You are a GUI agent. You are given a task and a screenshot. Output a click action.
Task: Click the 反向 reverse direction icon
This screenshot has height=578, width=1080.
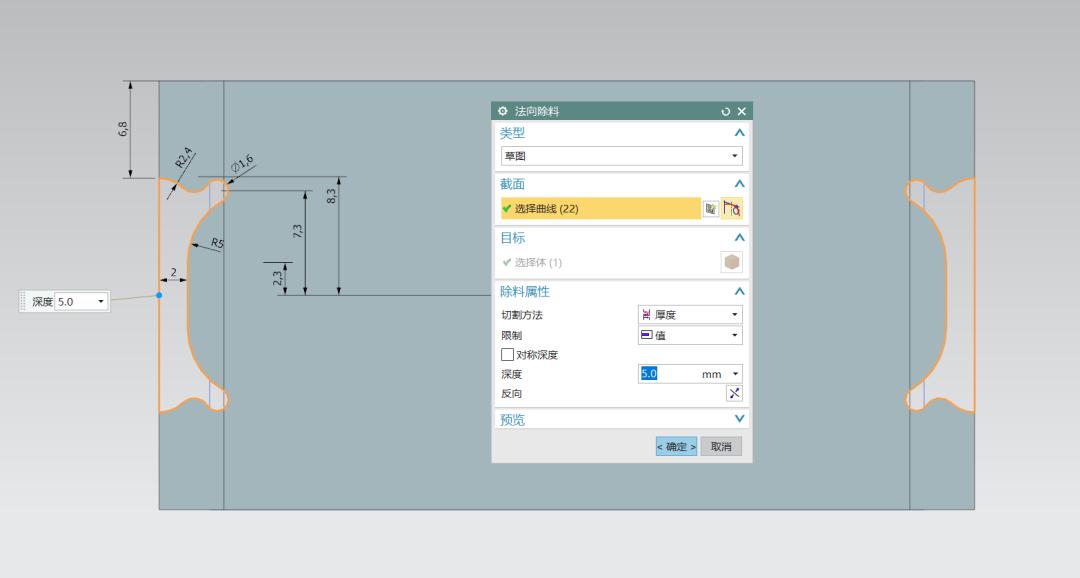coord(733,393)
